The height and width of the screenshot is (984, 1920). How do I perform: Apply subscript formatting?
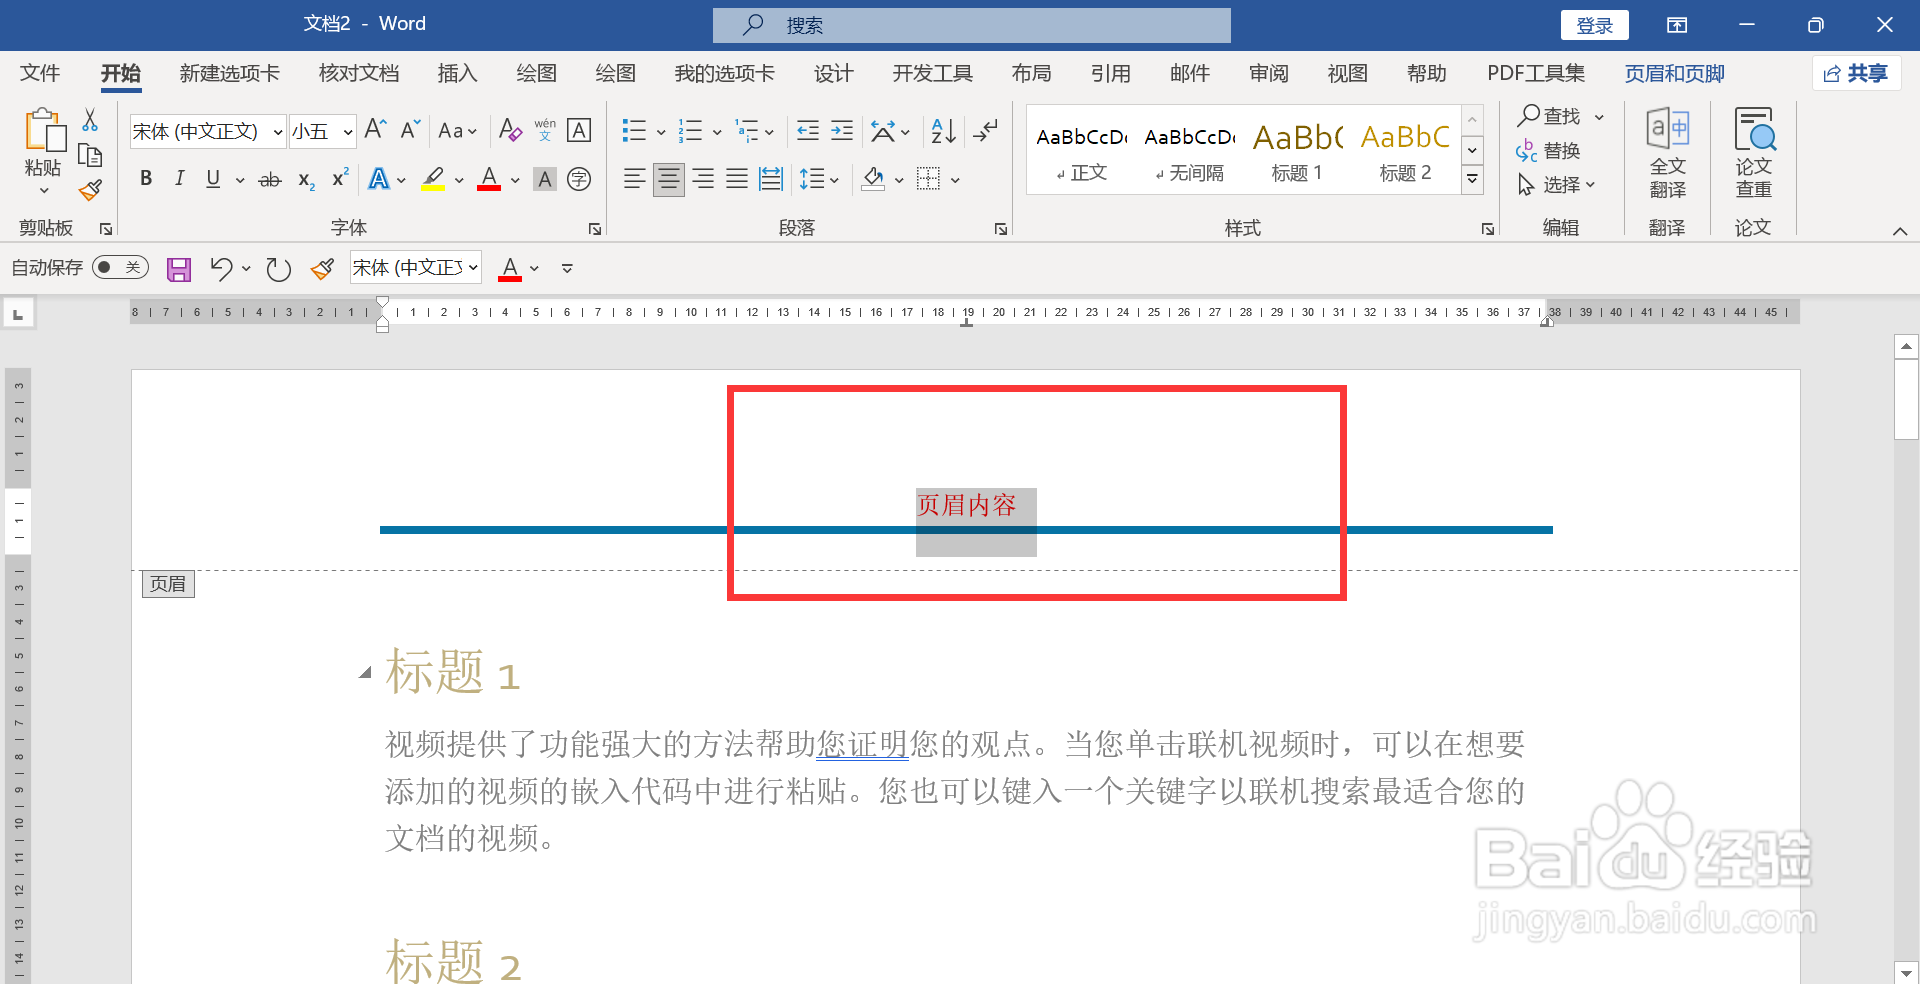point(307,180)
